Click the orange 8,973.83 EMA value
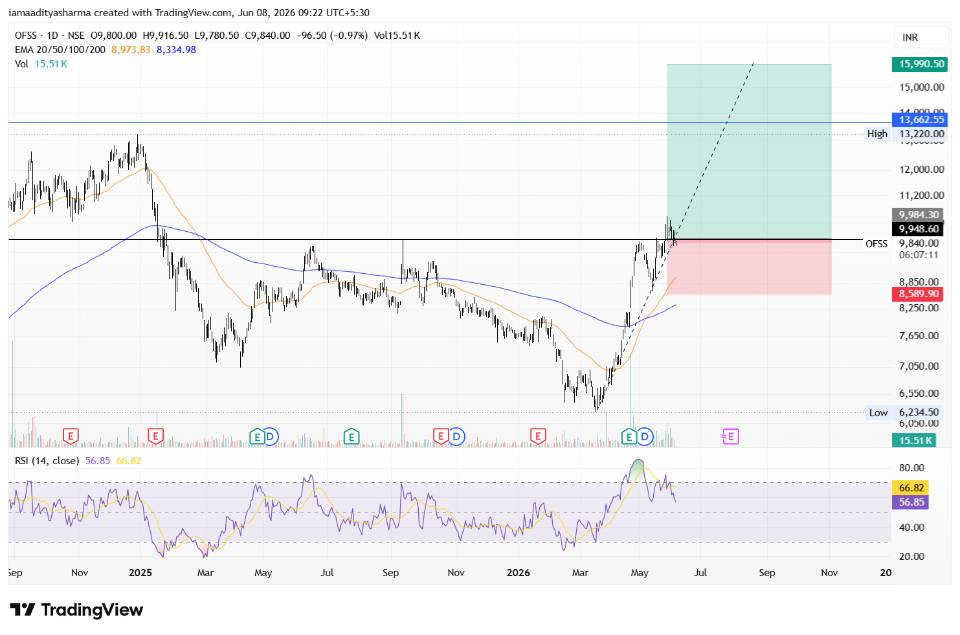 130,50
